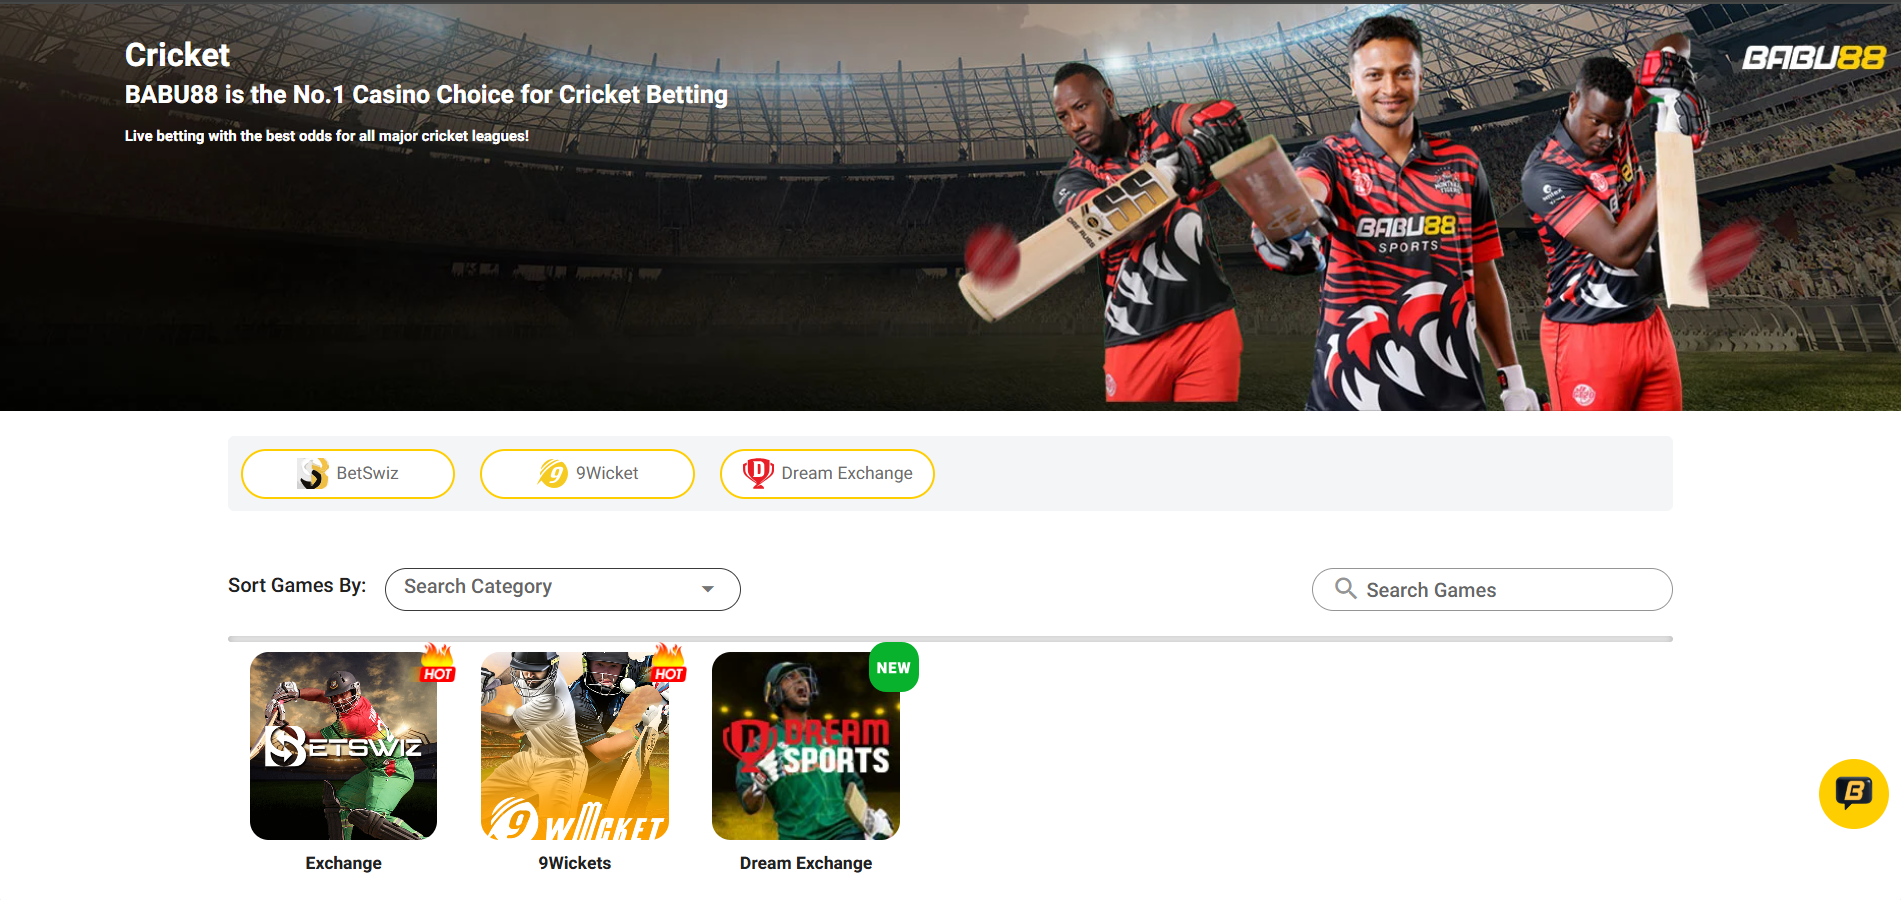Open the yellow live chat bubble icon
Viewport: 1901px width, 900px height.
coord(1853,794)
